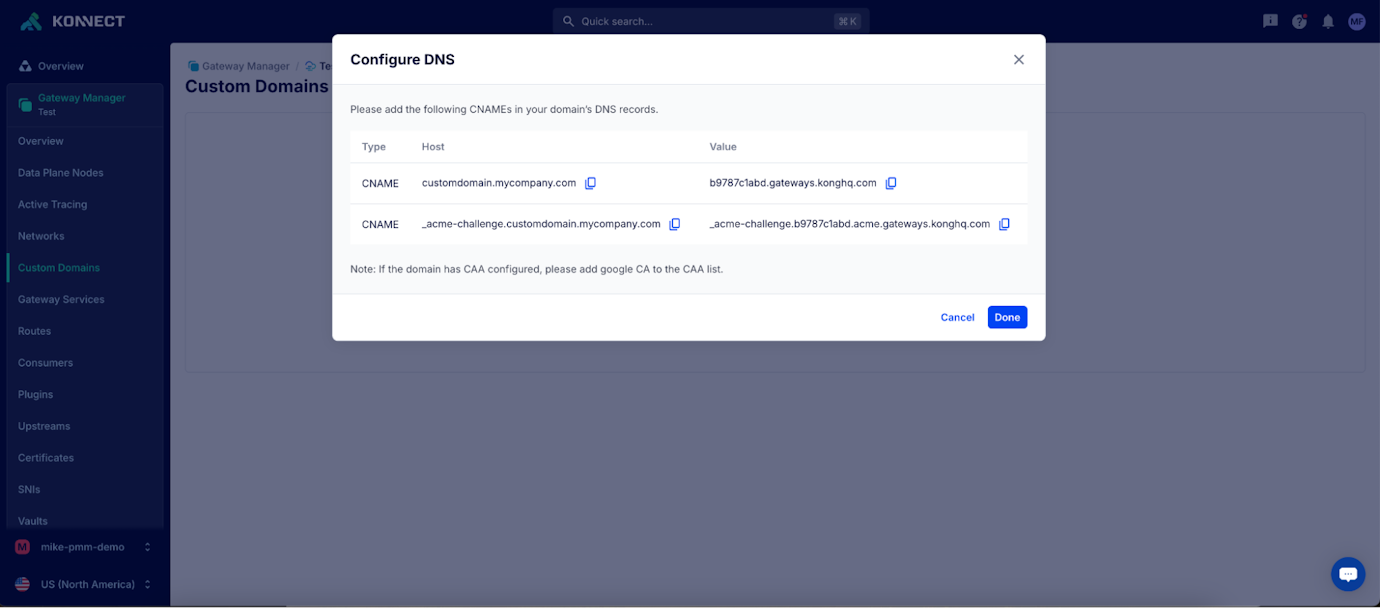Copy the _acme-challenge host CNAME
1380x608 pixels.
(674, 223)
